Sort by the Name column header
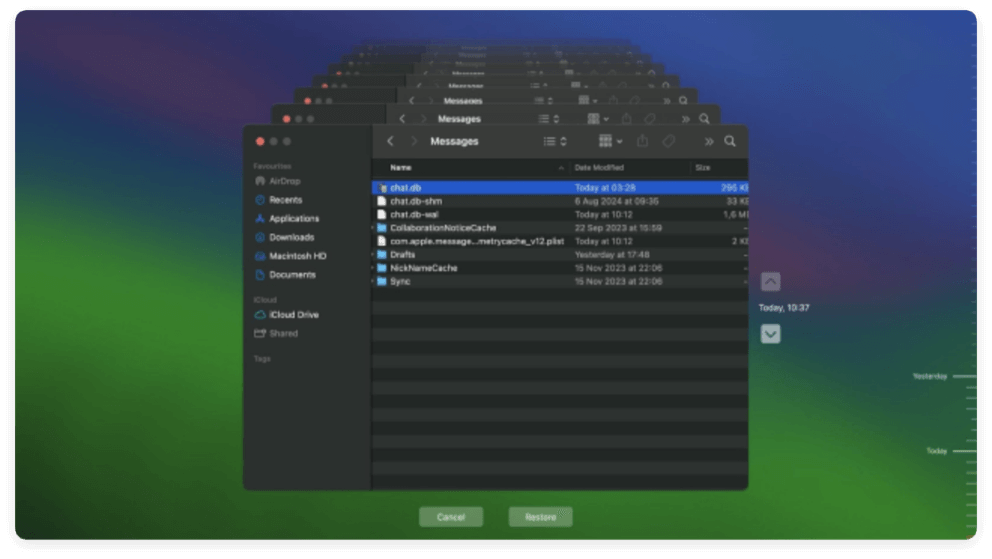Viewport: 992px width, 559px height. [400, 168]
